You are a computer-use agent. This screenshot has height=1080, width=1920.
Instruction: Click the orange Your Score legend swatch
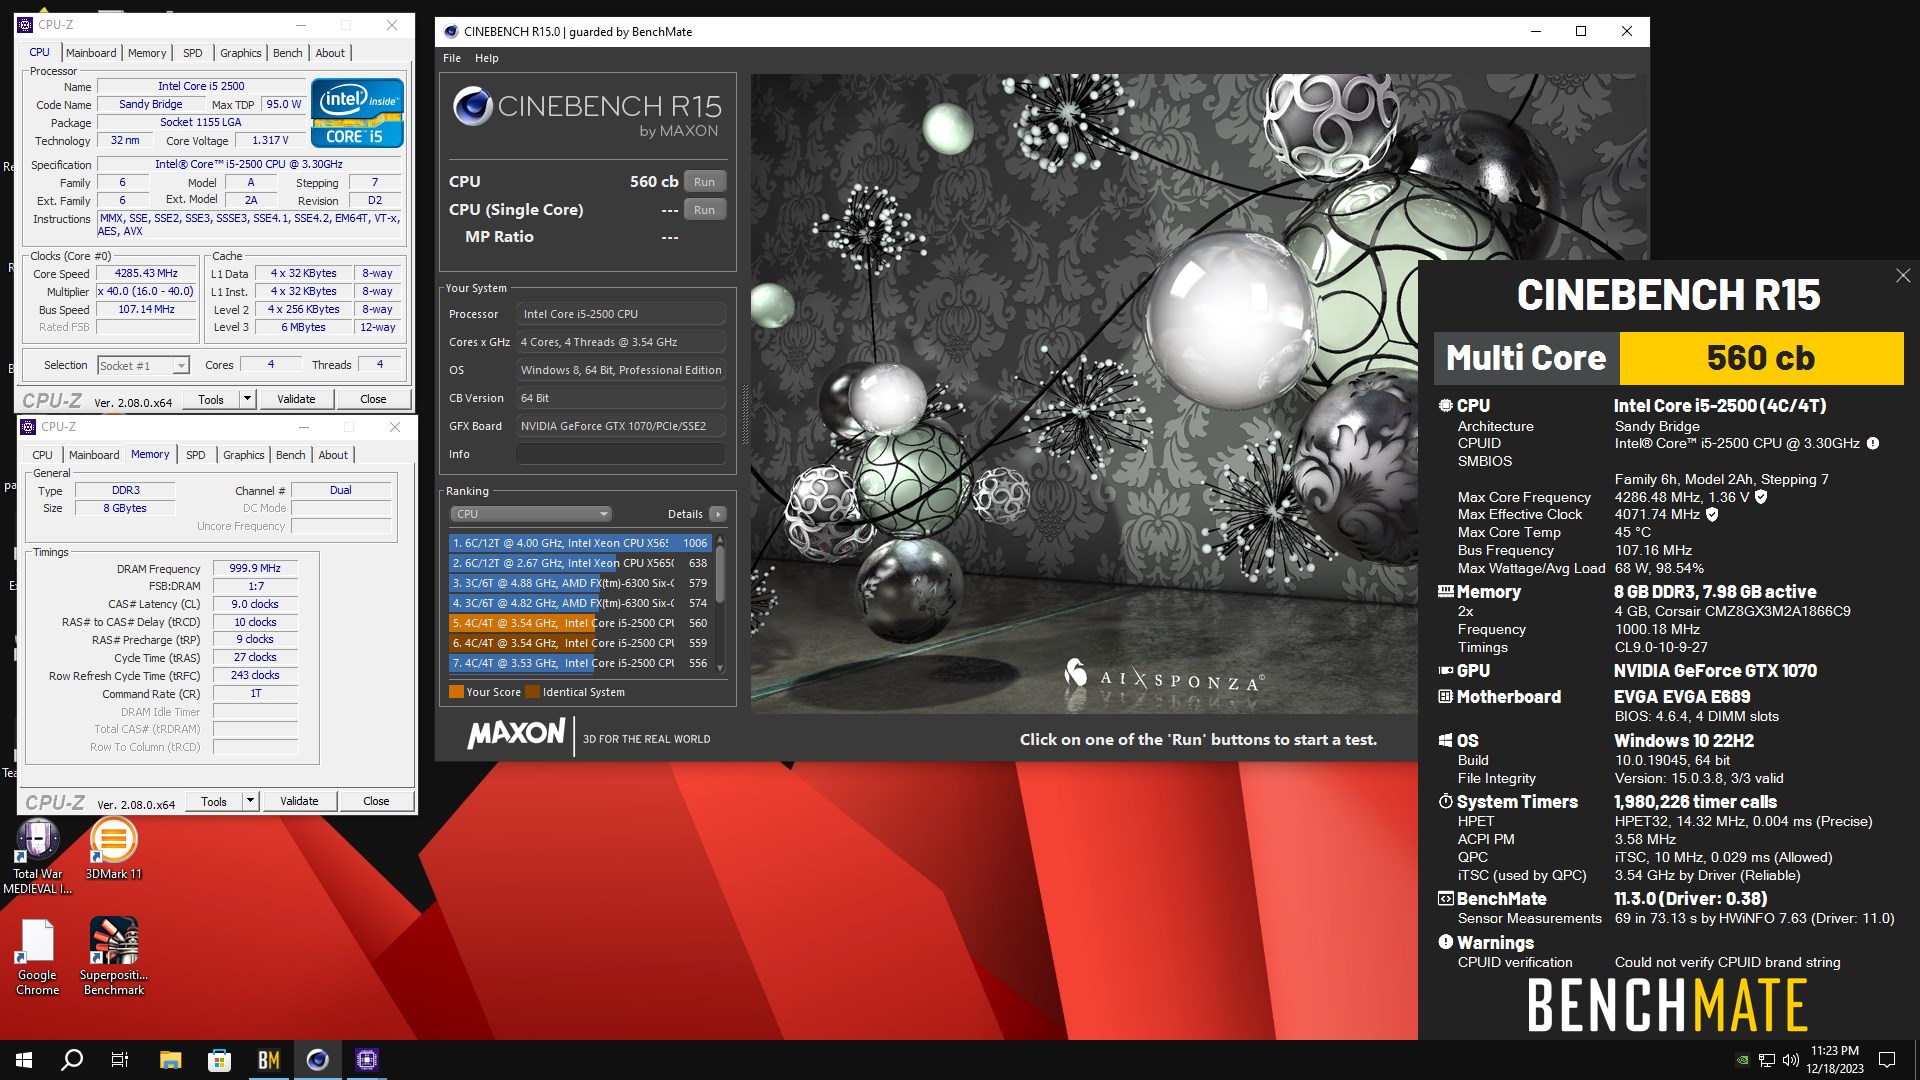coord(456,692)
